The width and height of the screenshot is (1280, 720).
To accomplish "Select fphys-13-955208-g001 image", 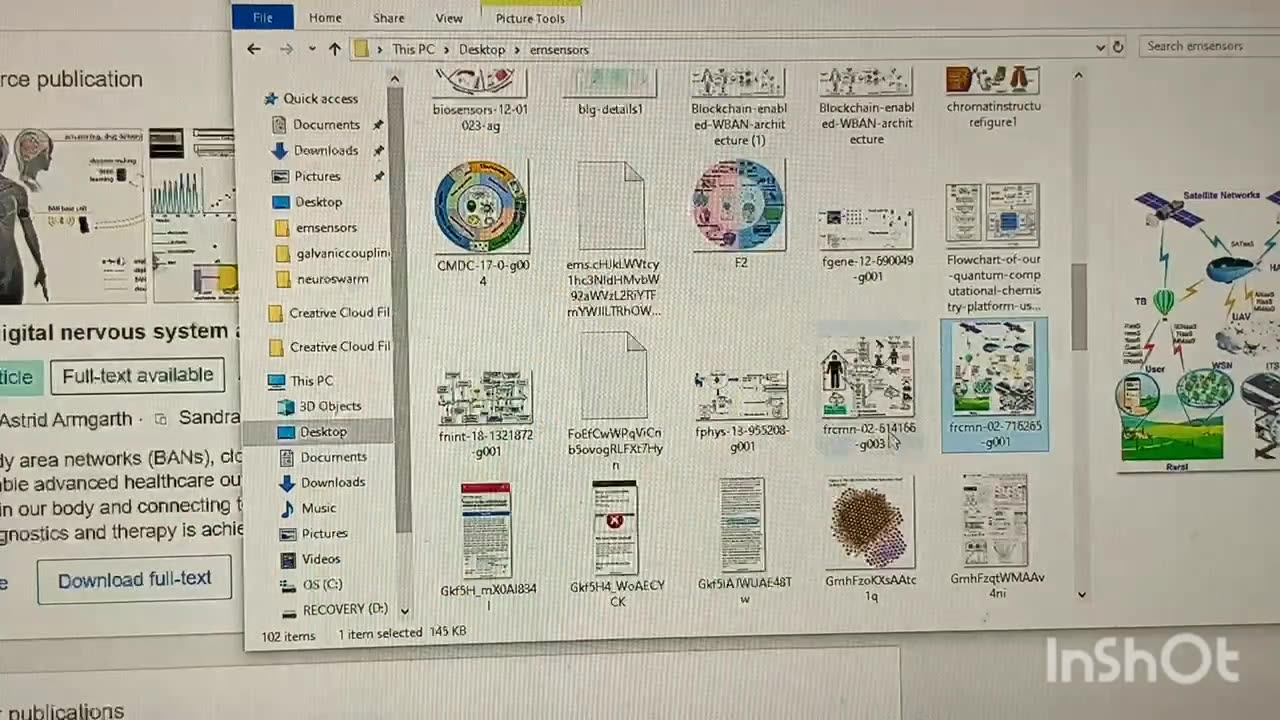I will point(742,413).
